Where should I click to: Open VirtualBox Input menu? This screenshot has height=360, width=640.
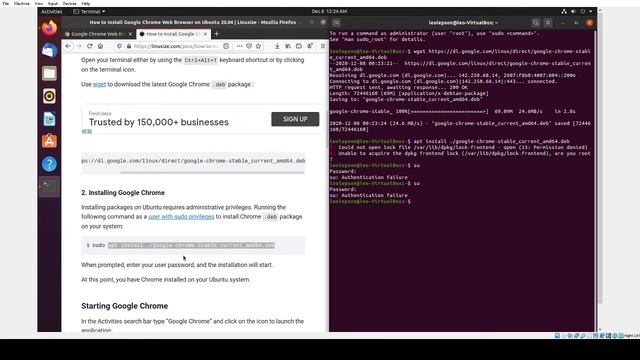(53, 3)
